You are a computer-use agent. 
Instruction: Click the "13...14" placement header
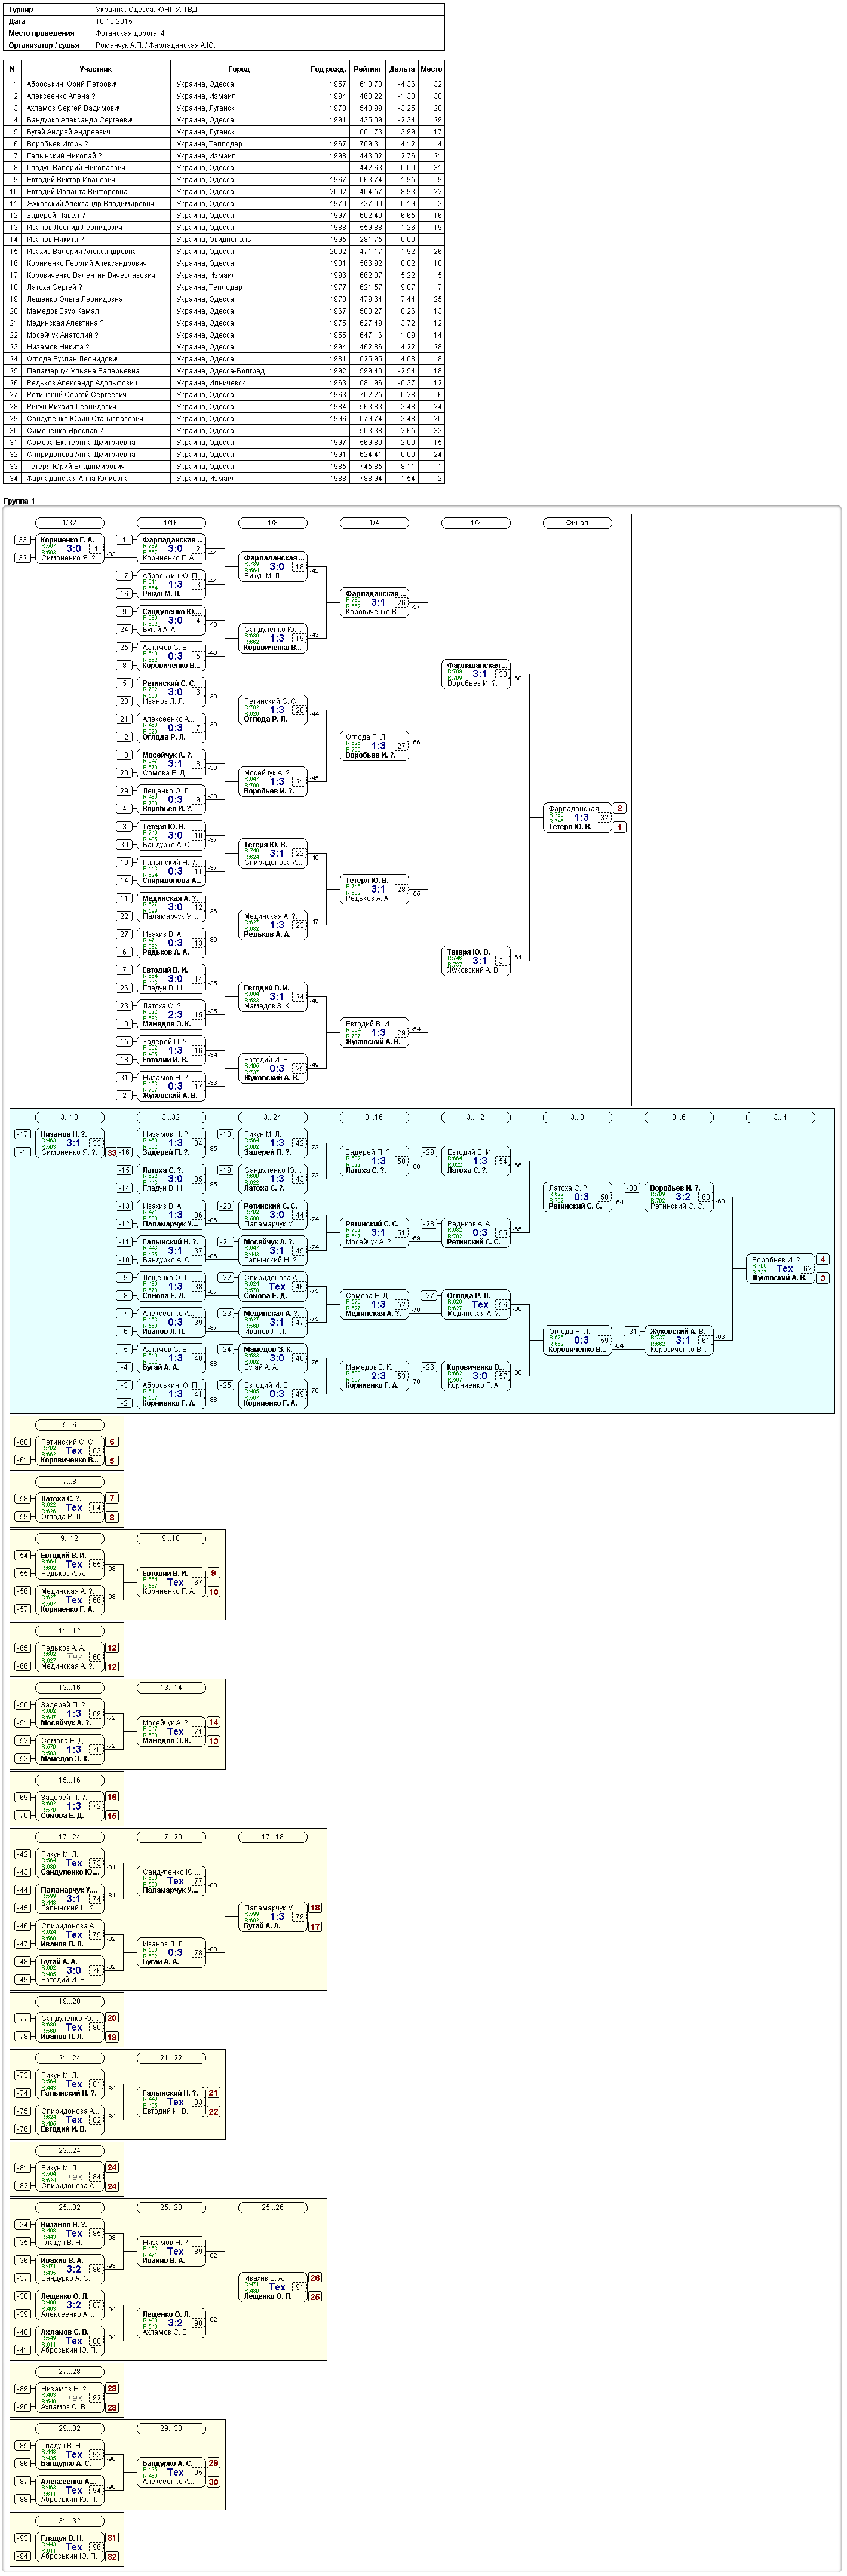click(171, 1688)
